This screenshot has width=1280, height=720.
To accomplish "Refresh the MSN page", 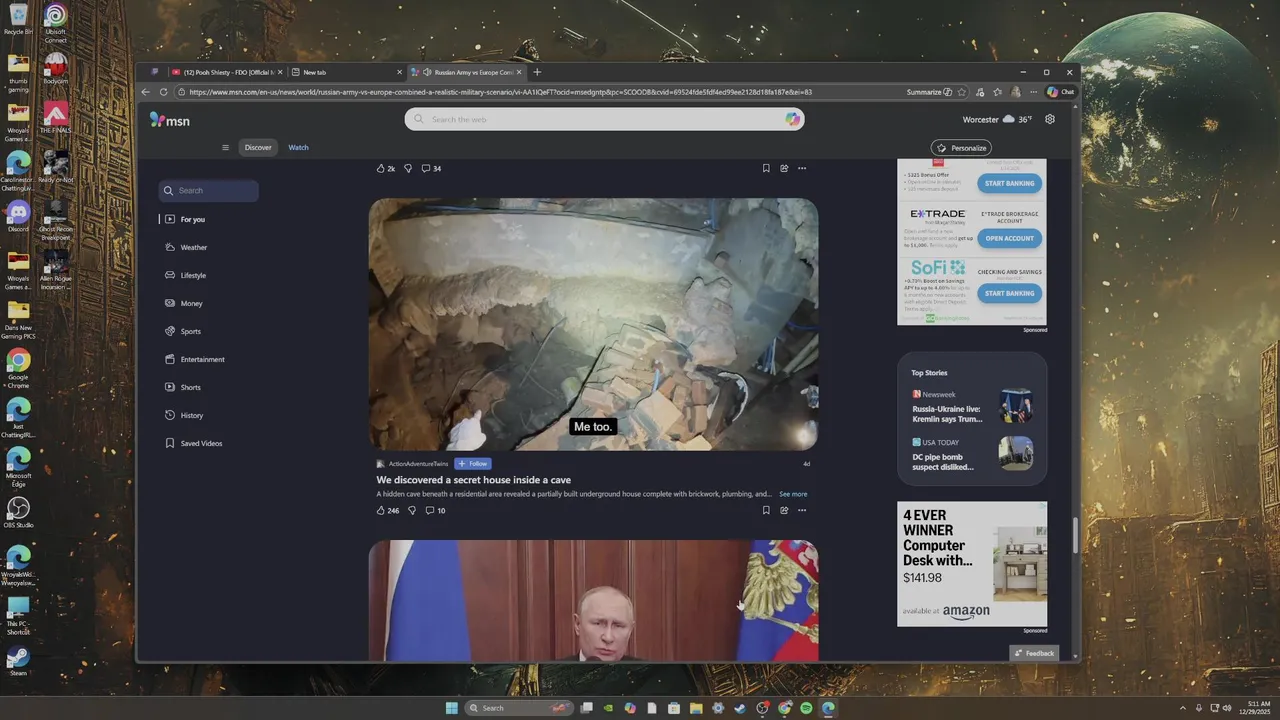I will click(164, 92).
